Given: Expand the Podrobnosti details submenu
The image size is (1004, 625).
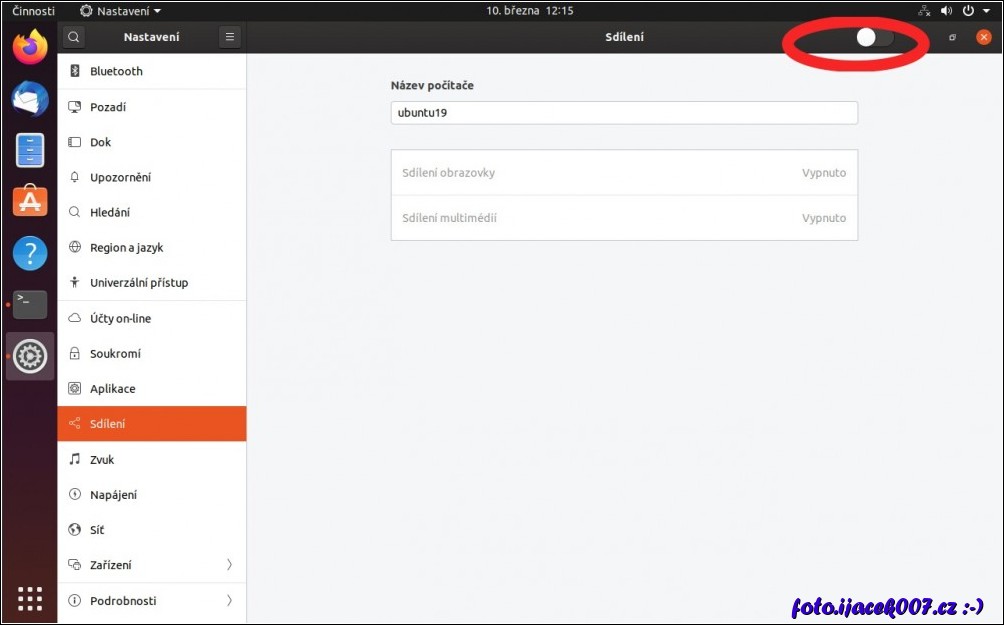Looking at the screenshot, I should [x=151, y=601].
